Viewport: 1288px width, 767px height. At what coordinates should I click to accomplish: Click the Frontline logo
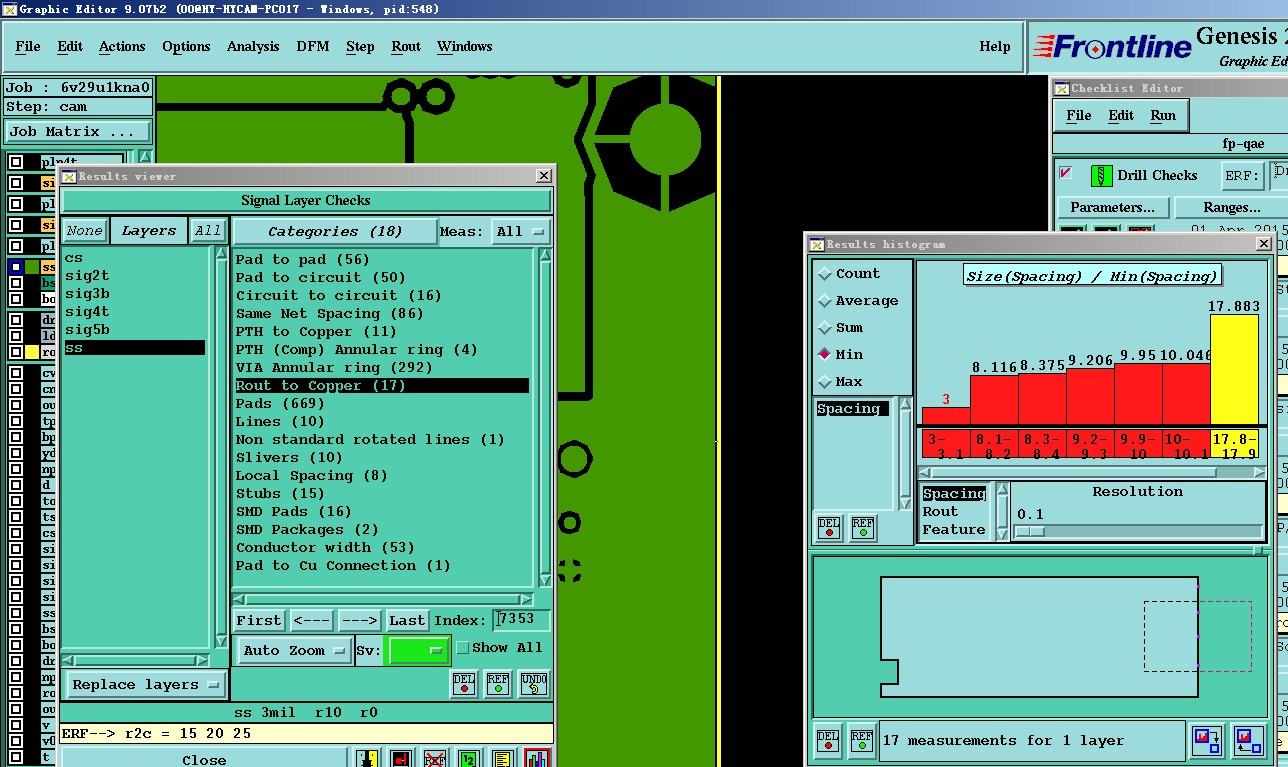point(1112,46)
